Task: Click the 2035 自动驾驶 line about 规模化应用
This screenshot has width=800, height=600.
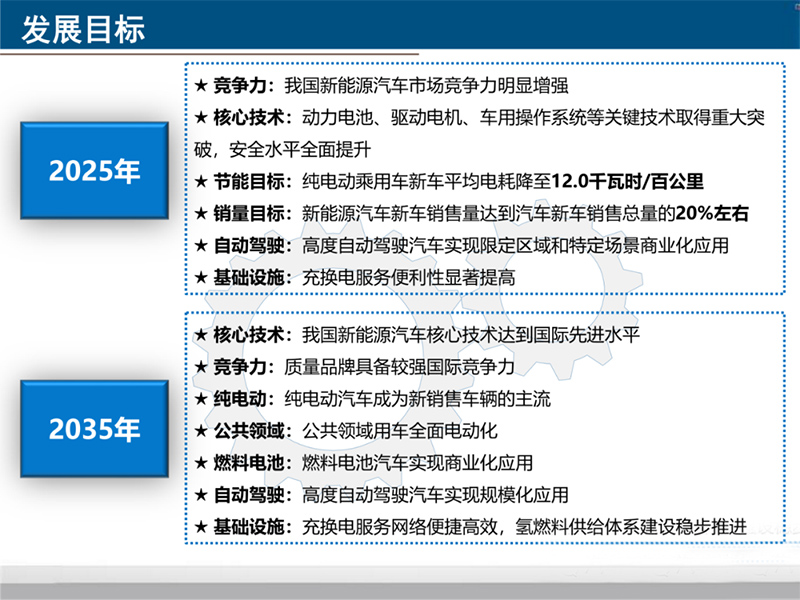Action: coord(381,495)
